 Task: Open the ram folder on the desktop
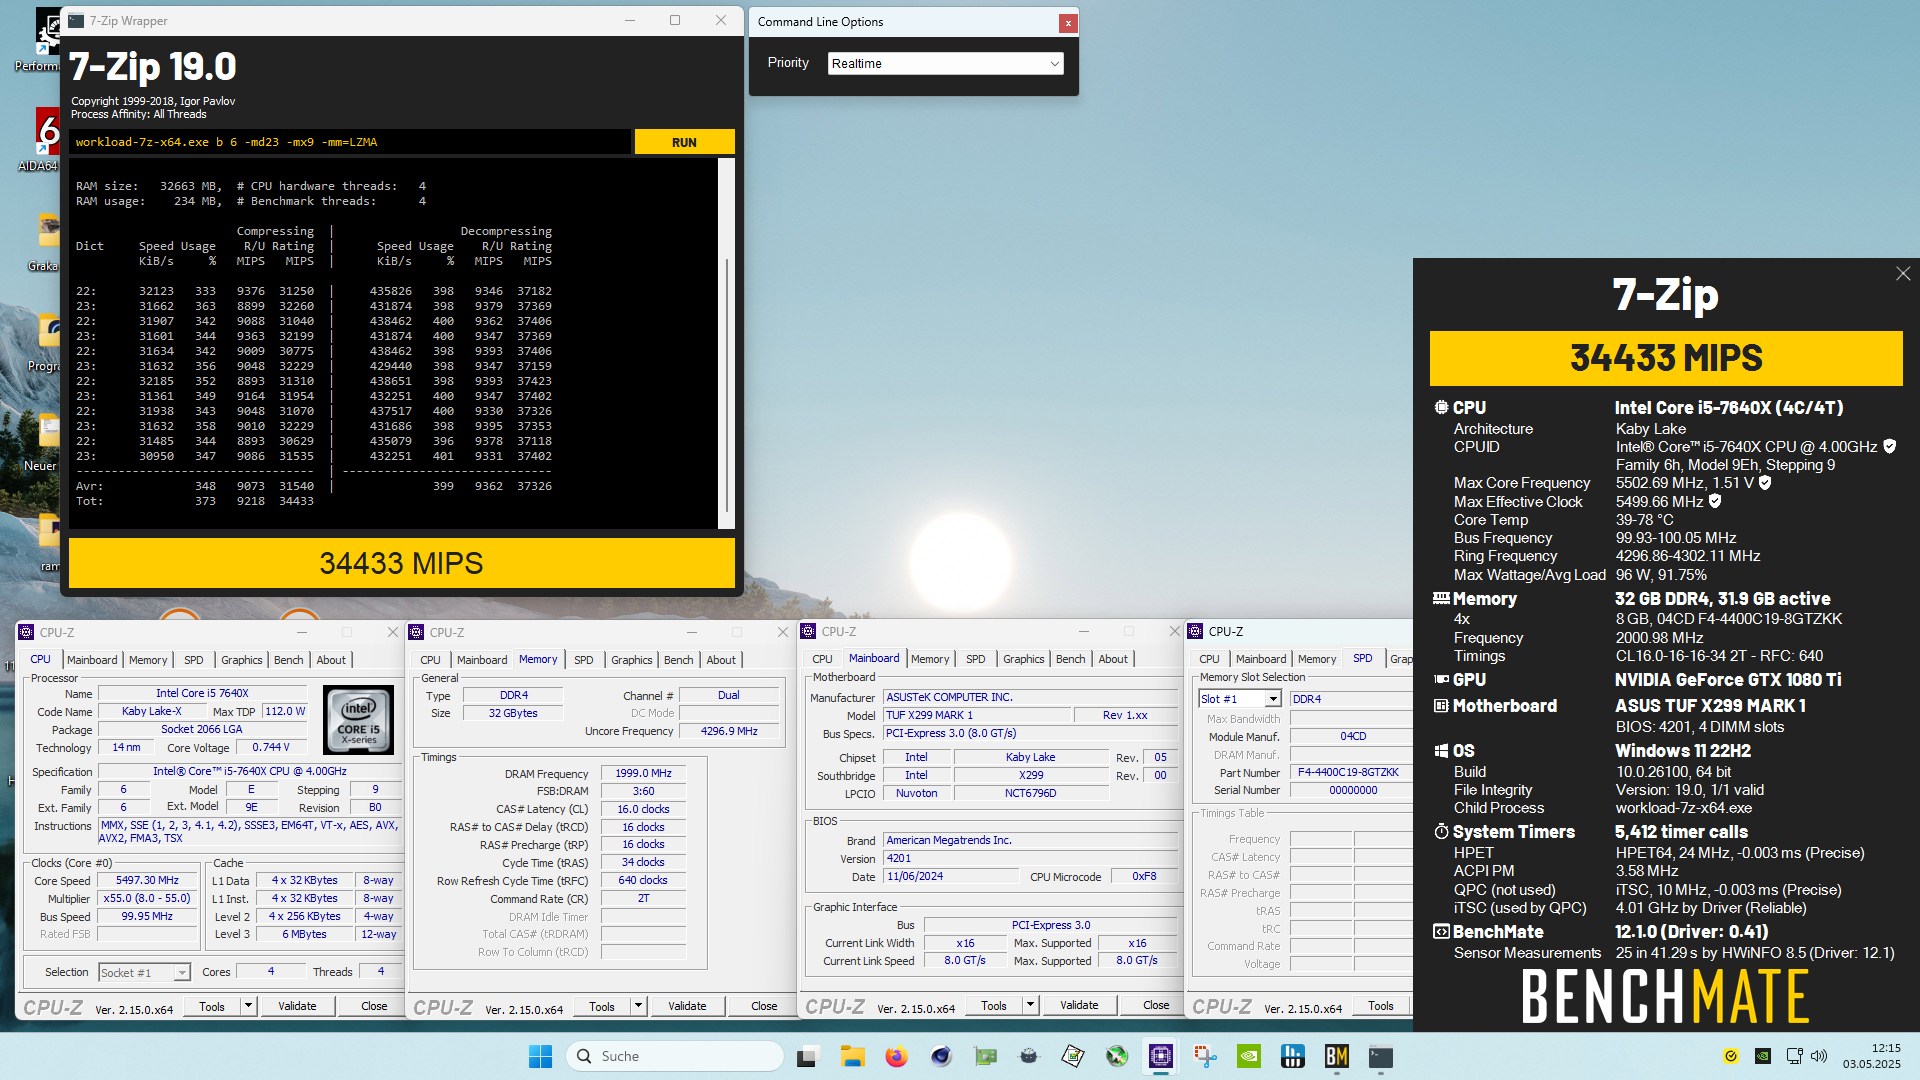(x=48, y=543)
